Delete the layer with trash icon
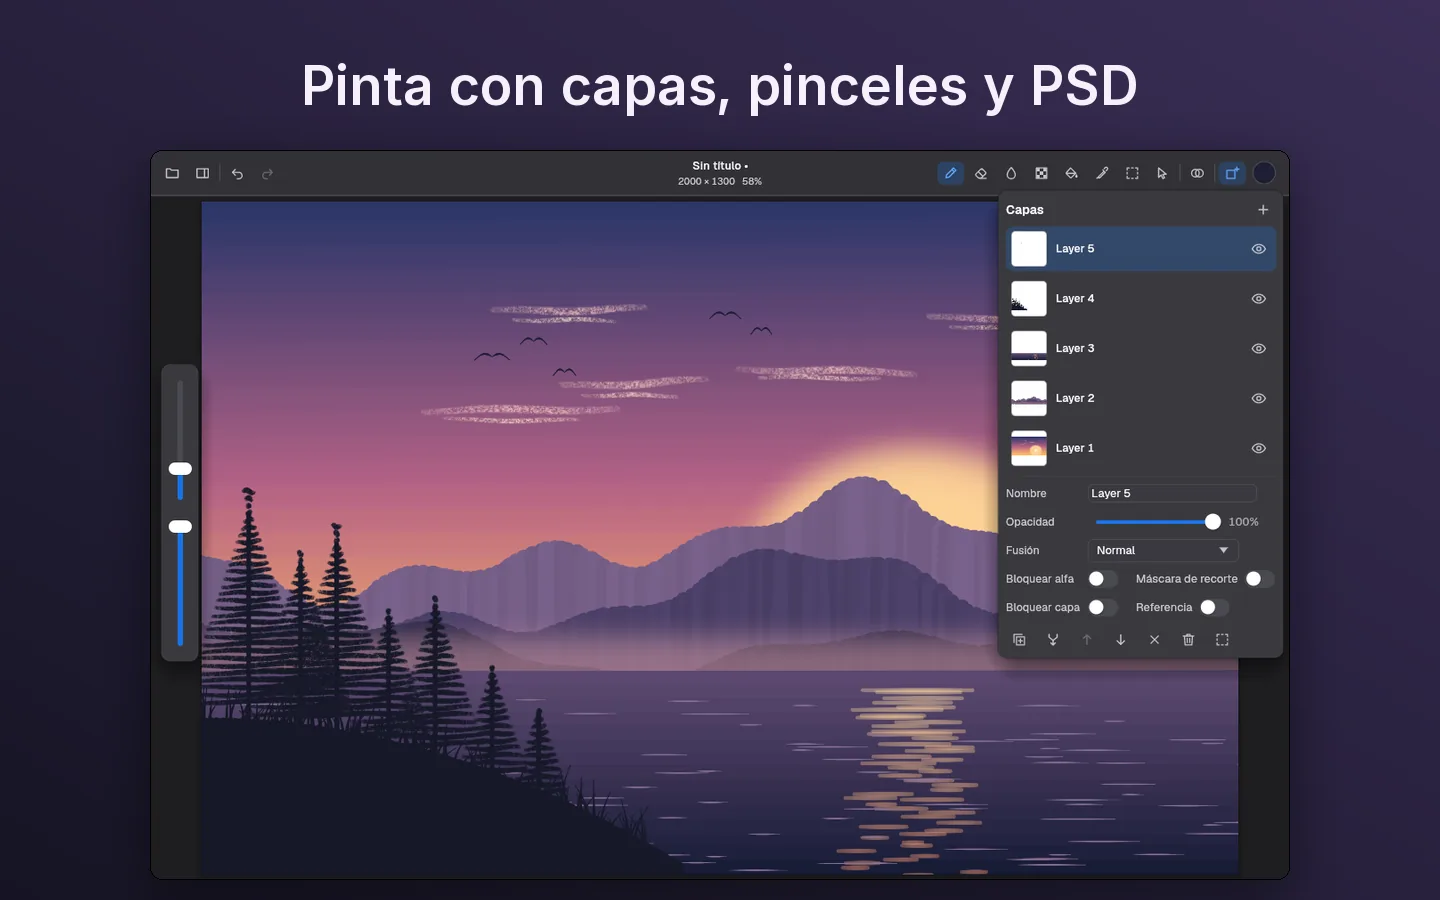The width and height of the screenshot is (1440, 900). coord(1188,640)
